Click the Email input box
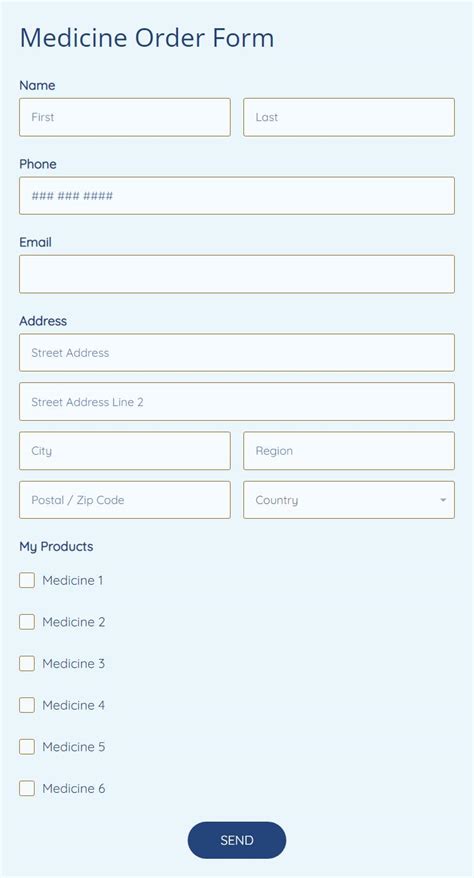Viewport: 474px width, 878px height. pyautogui.click(x=237, y=274)
